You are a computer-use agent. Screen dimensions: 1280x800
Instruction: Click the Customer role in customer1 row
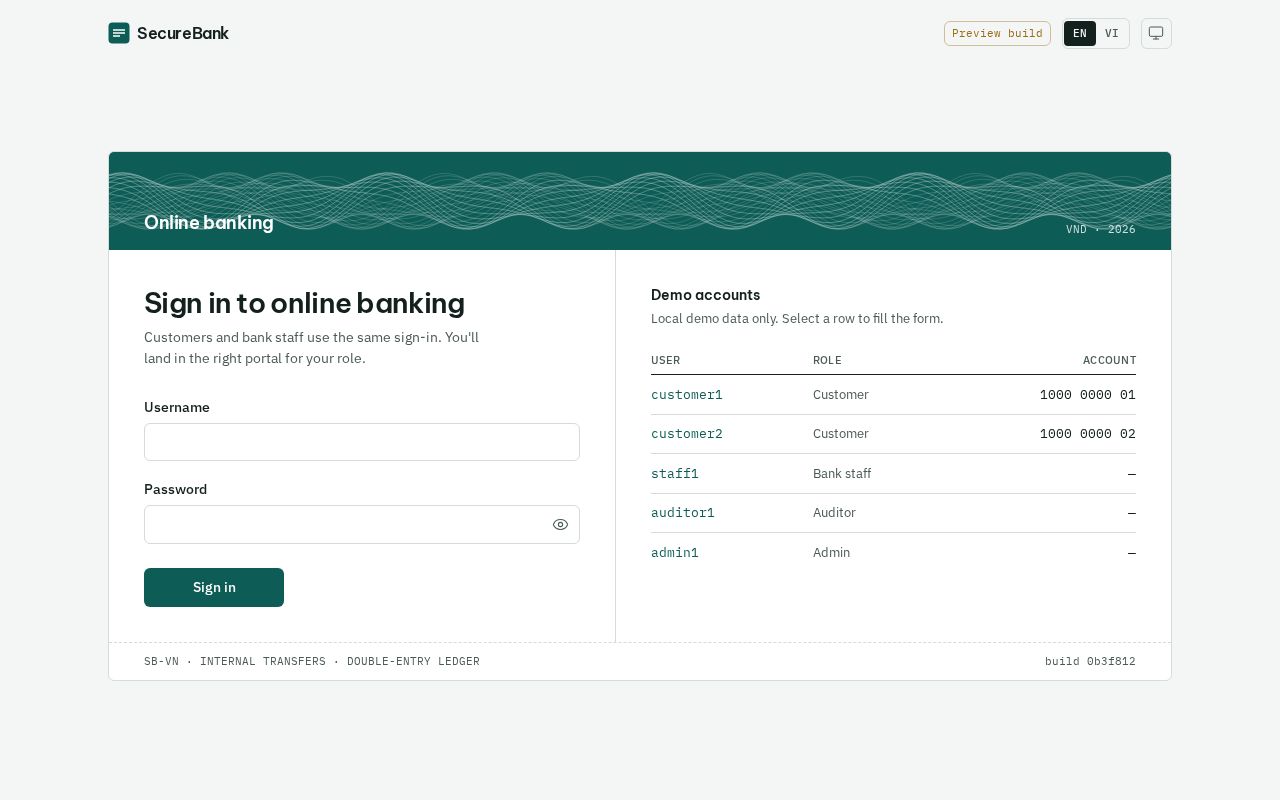tap(840, 395)
